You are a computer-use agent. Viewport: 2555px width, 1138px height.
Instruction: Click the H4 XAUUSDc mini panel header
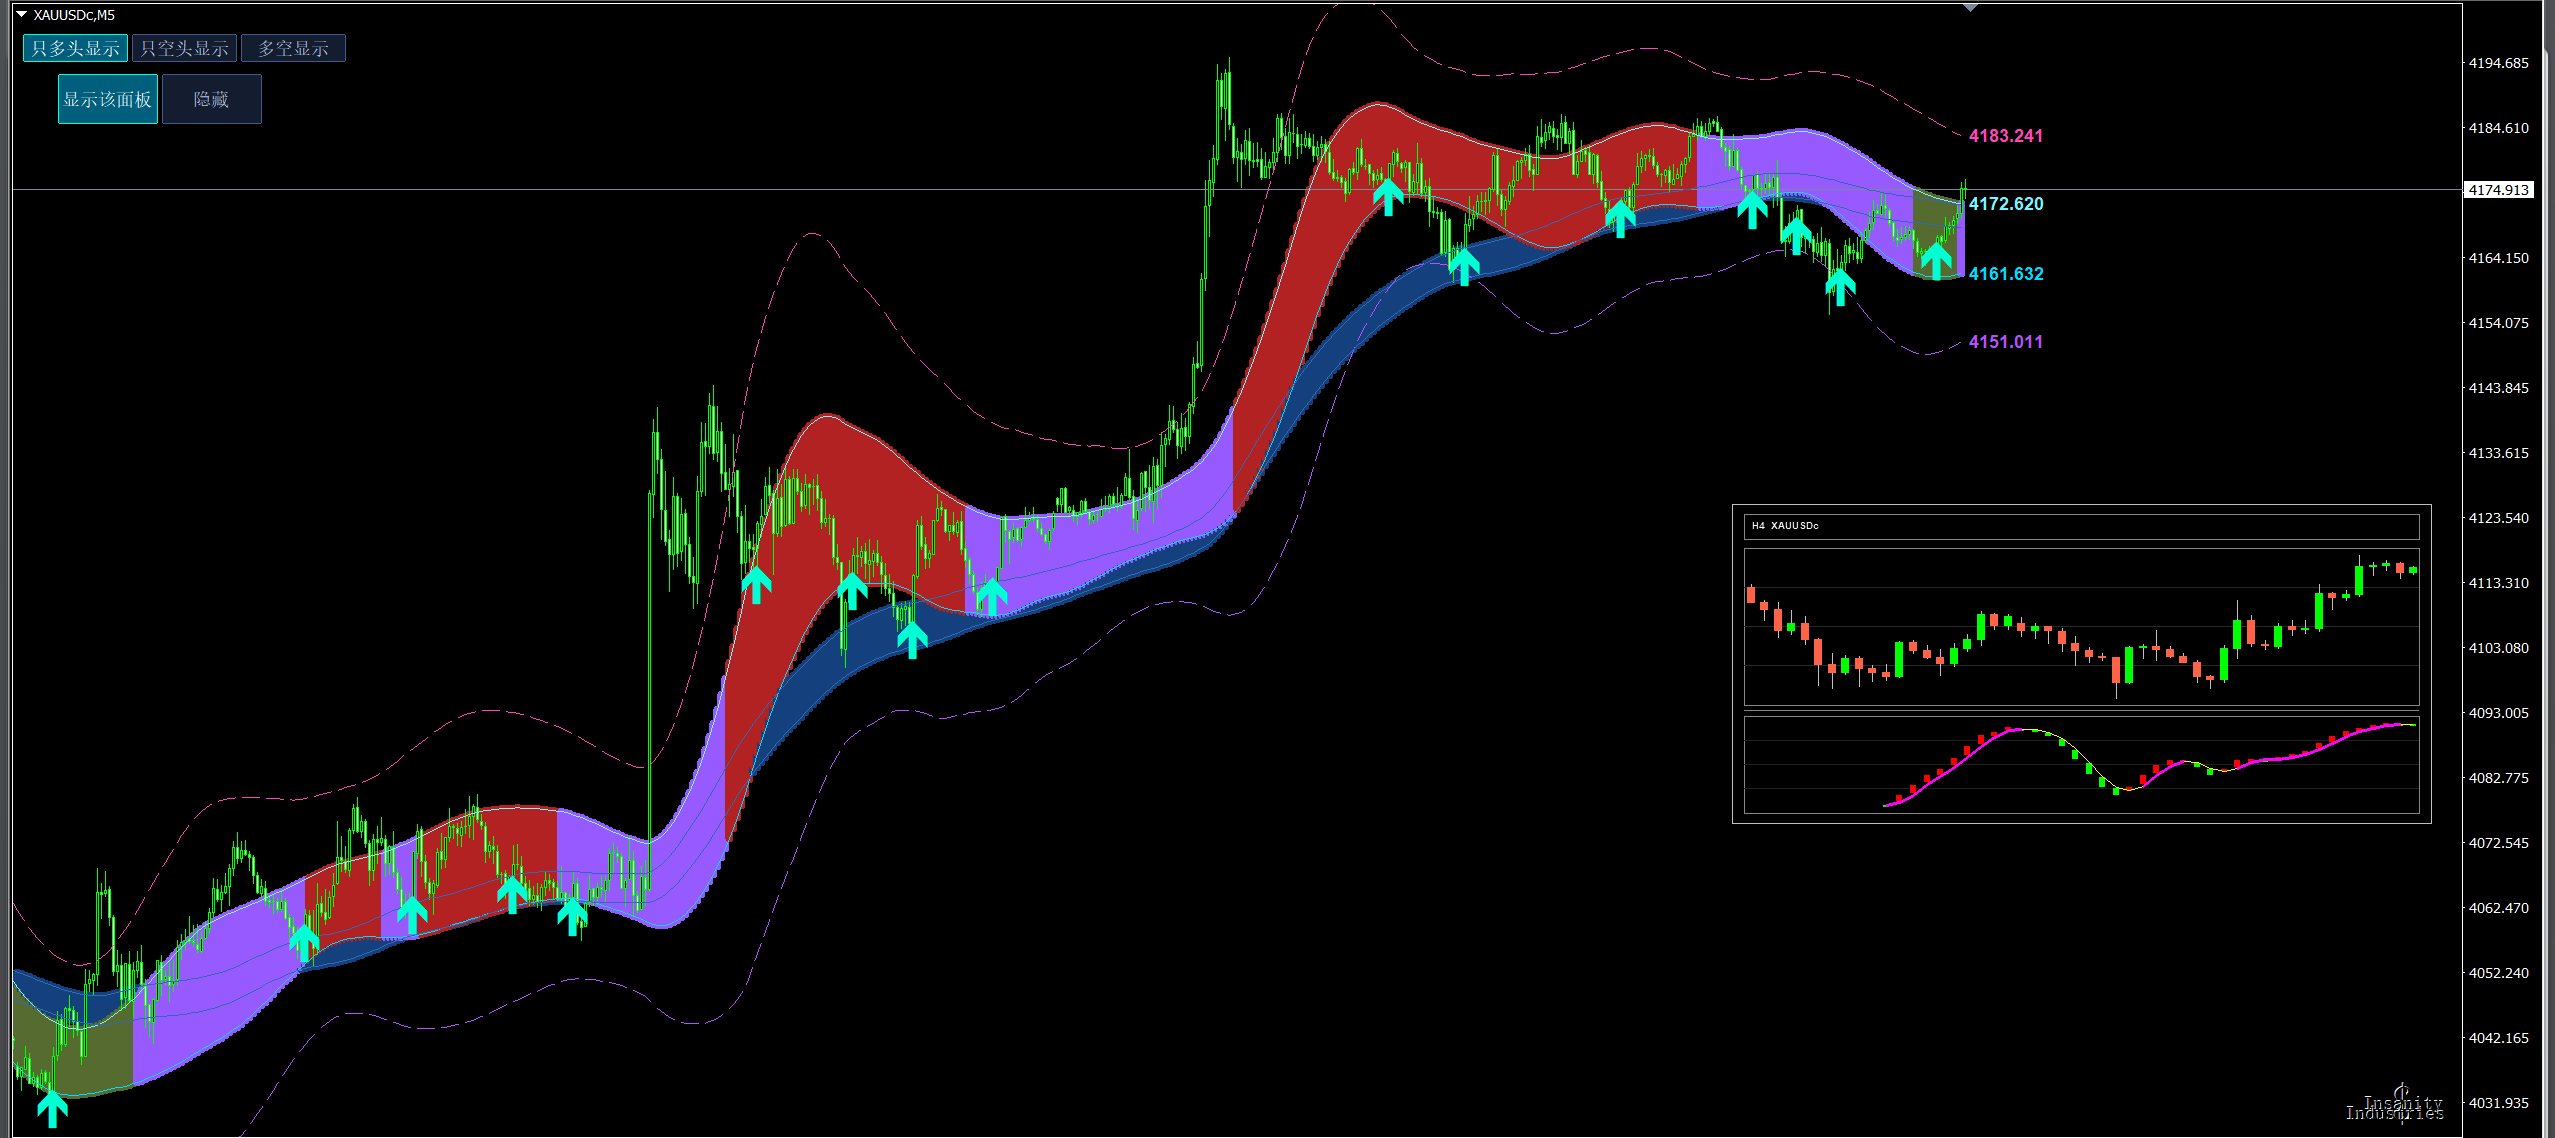[x=2081, y=526]
